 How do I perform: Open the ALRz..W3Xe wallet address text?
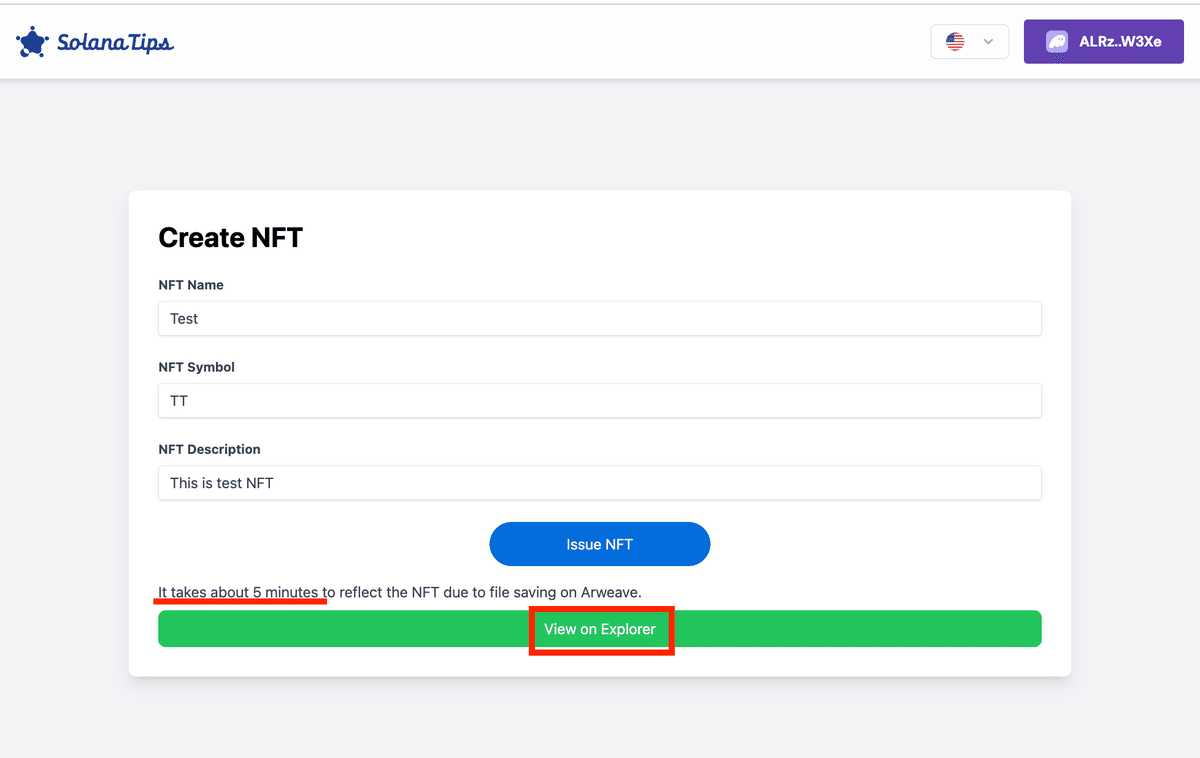click(x=1120, y=42)
